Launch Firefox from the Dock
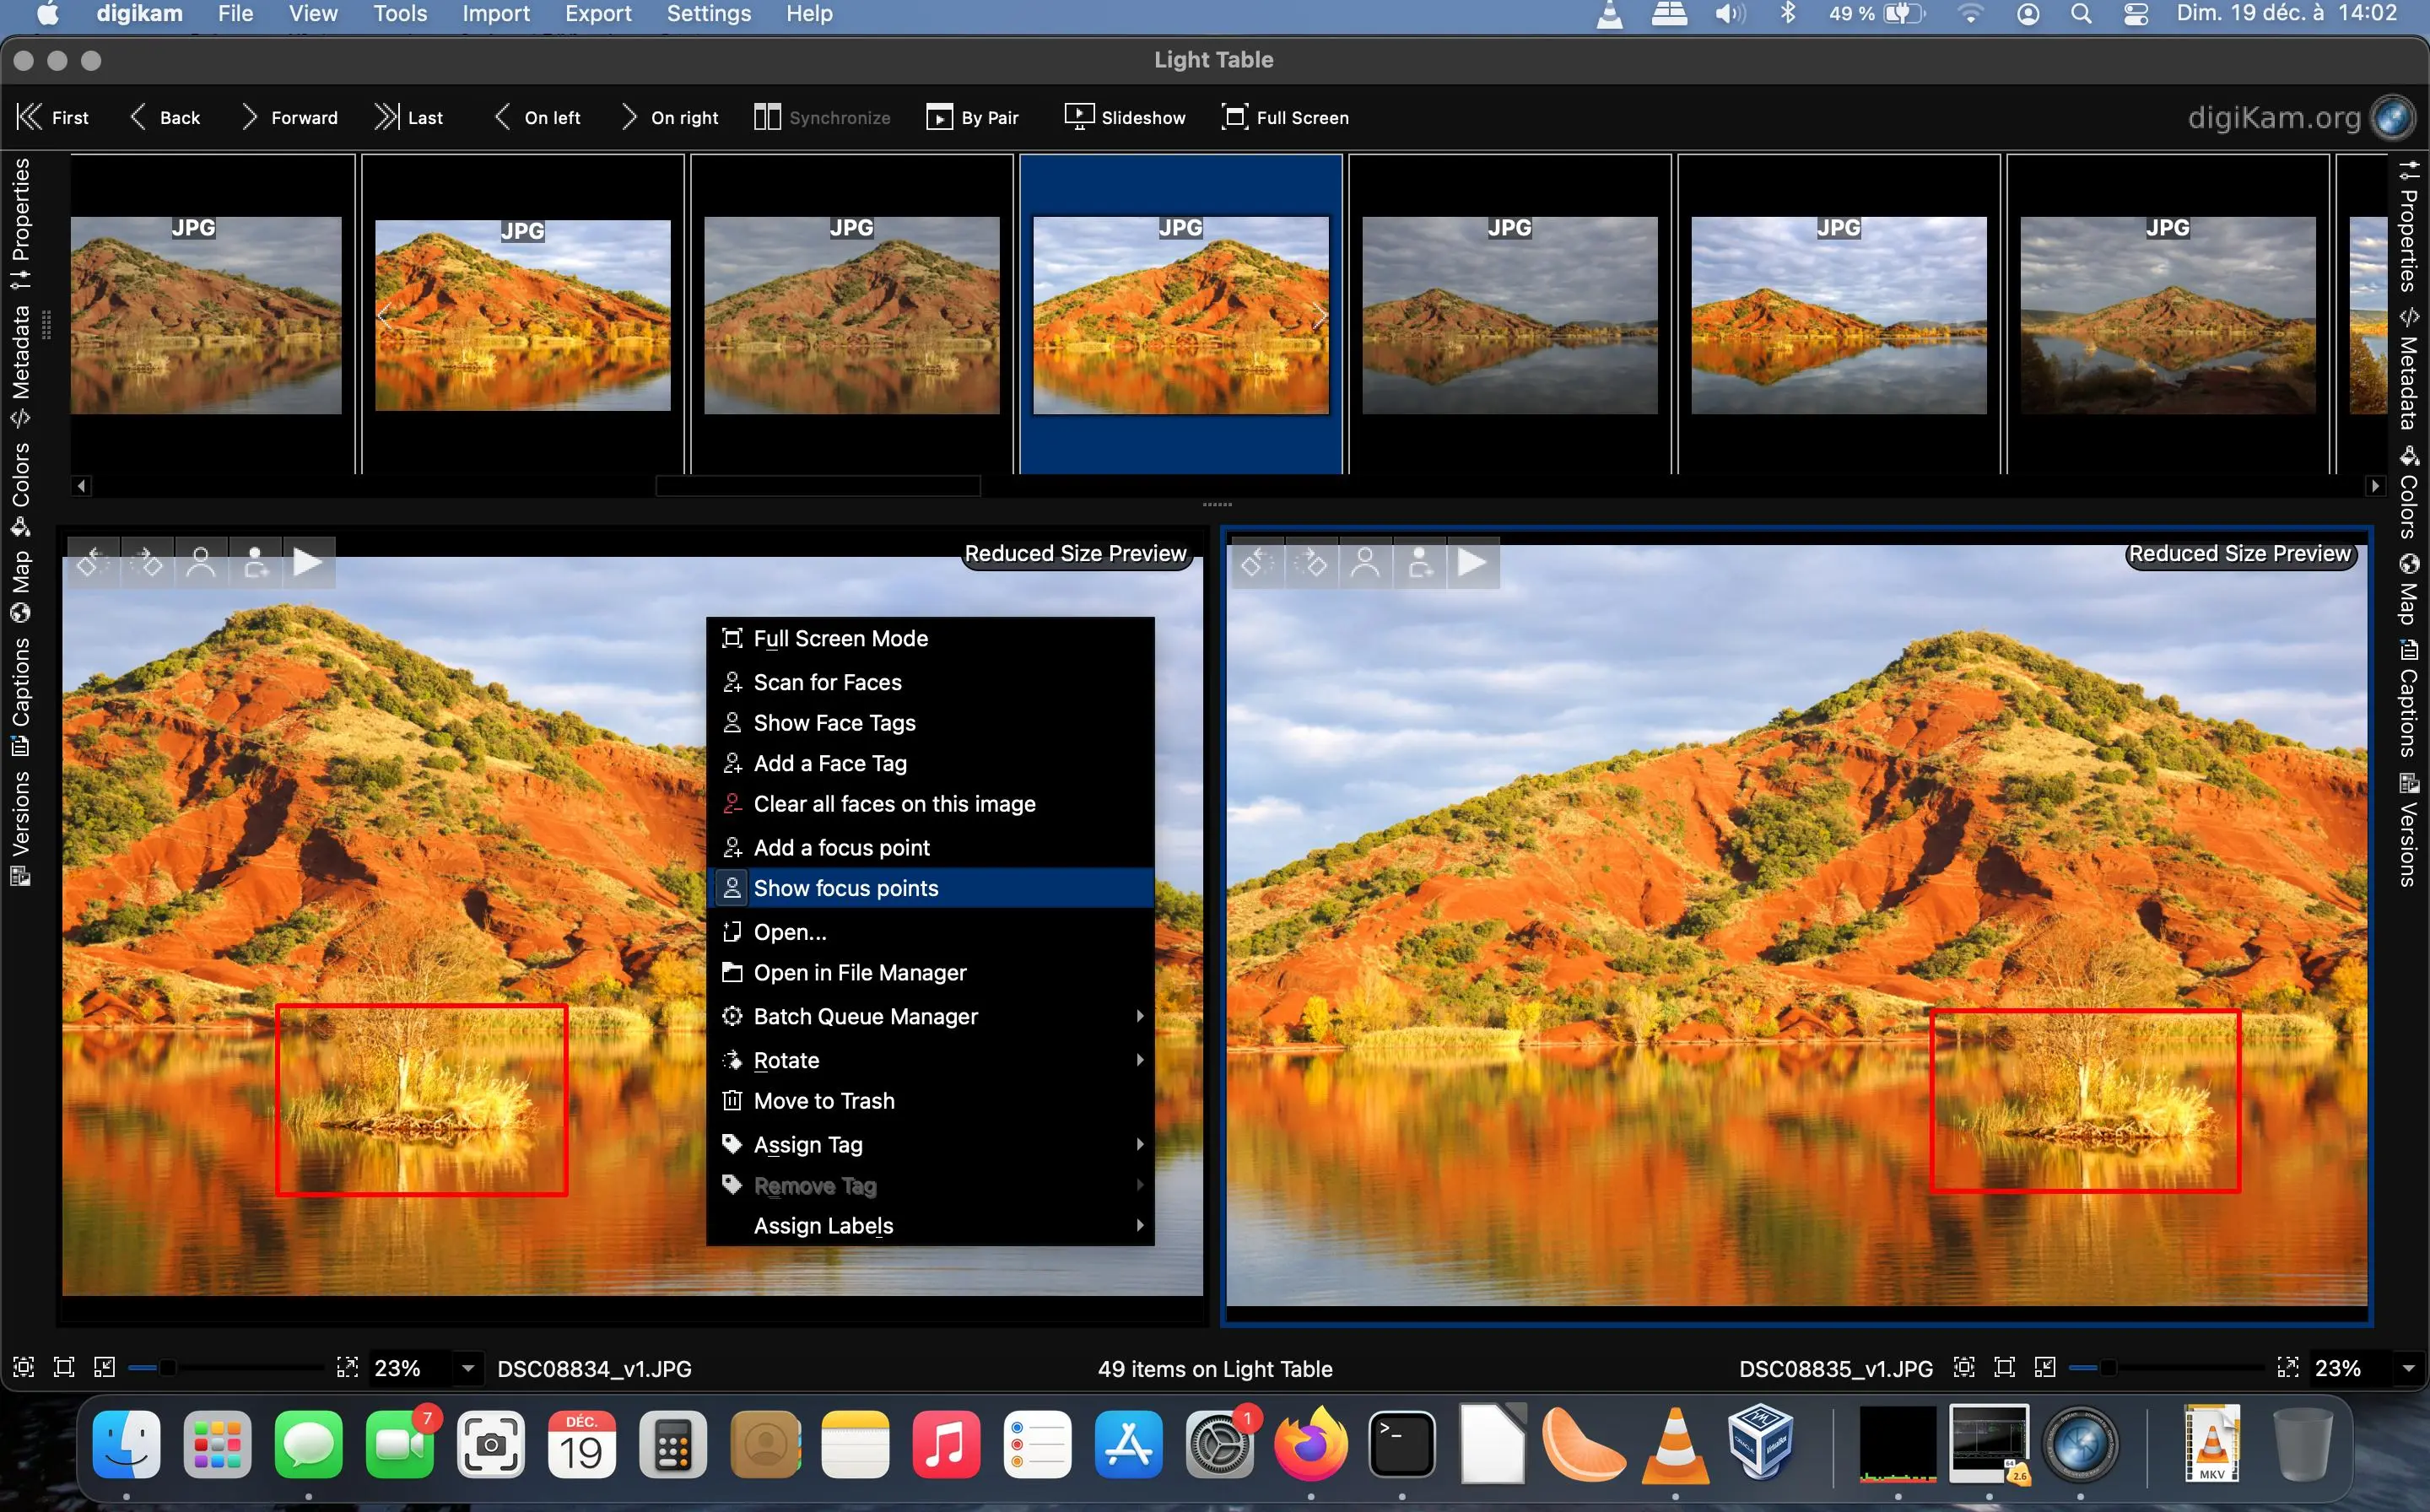The image size is (2430, 1512). coord(1311,1445)
